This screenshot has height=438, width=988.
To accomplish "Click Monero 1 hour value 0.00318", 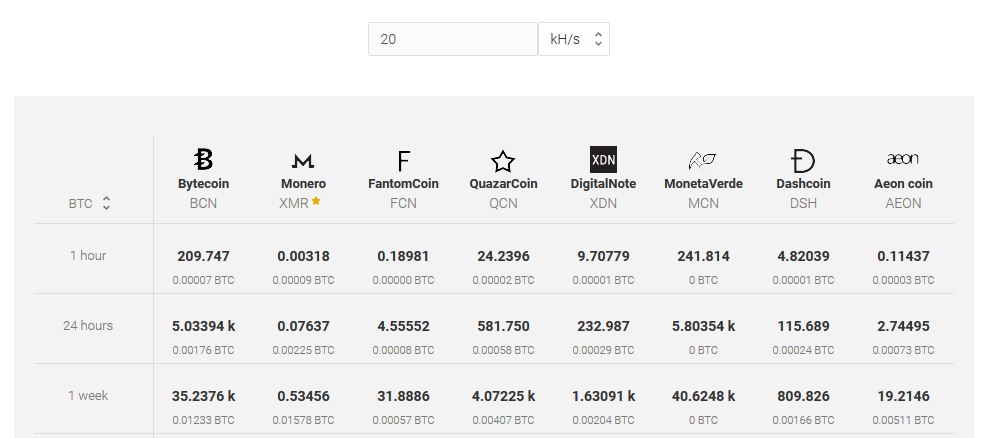I will (x=303, y=256).
